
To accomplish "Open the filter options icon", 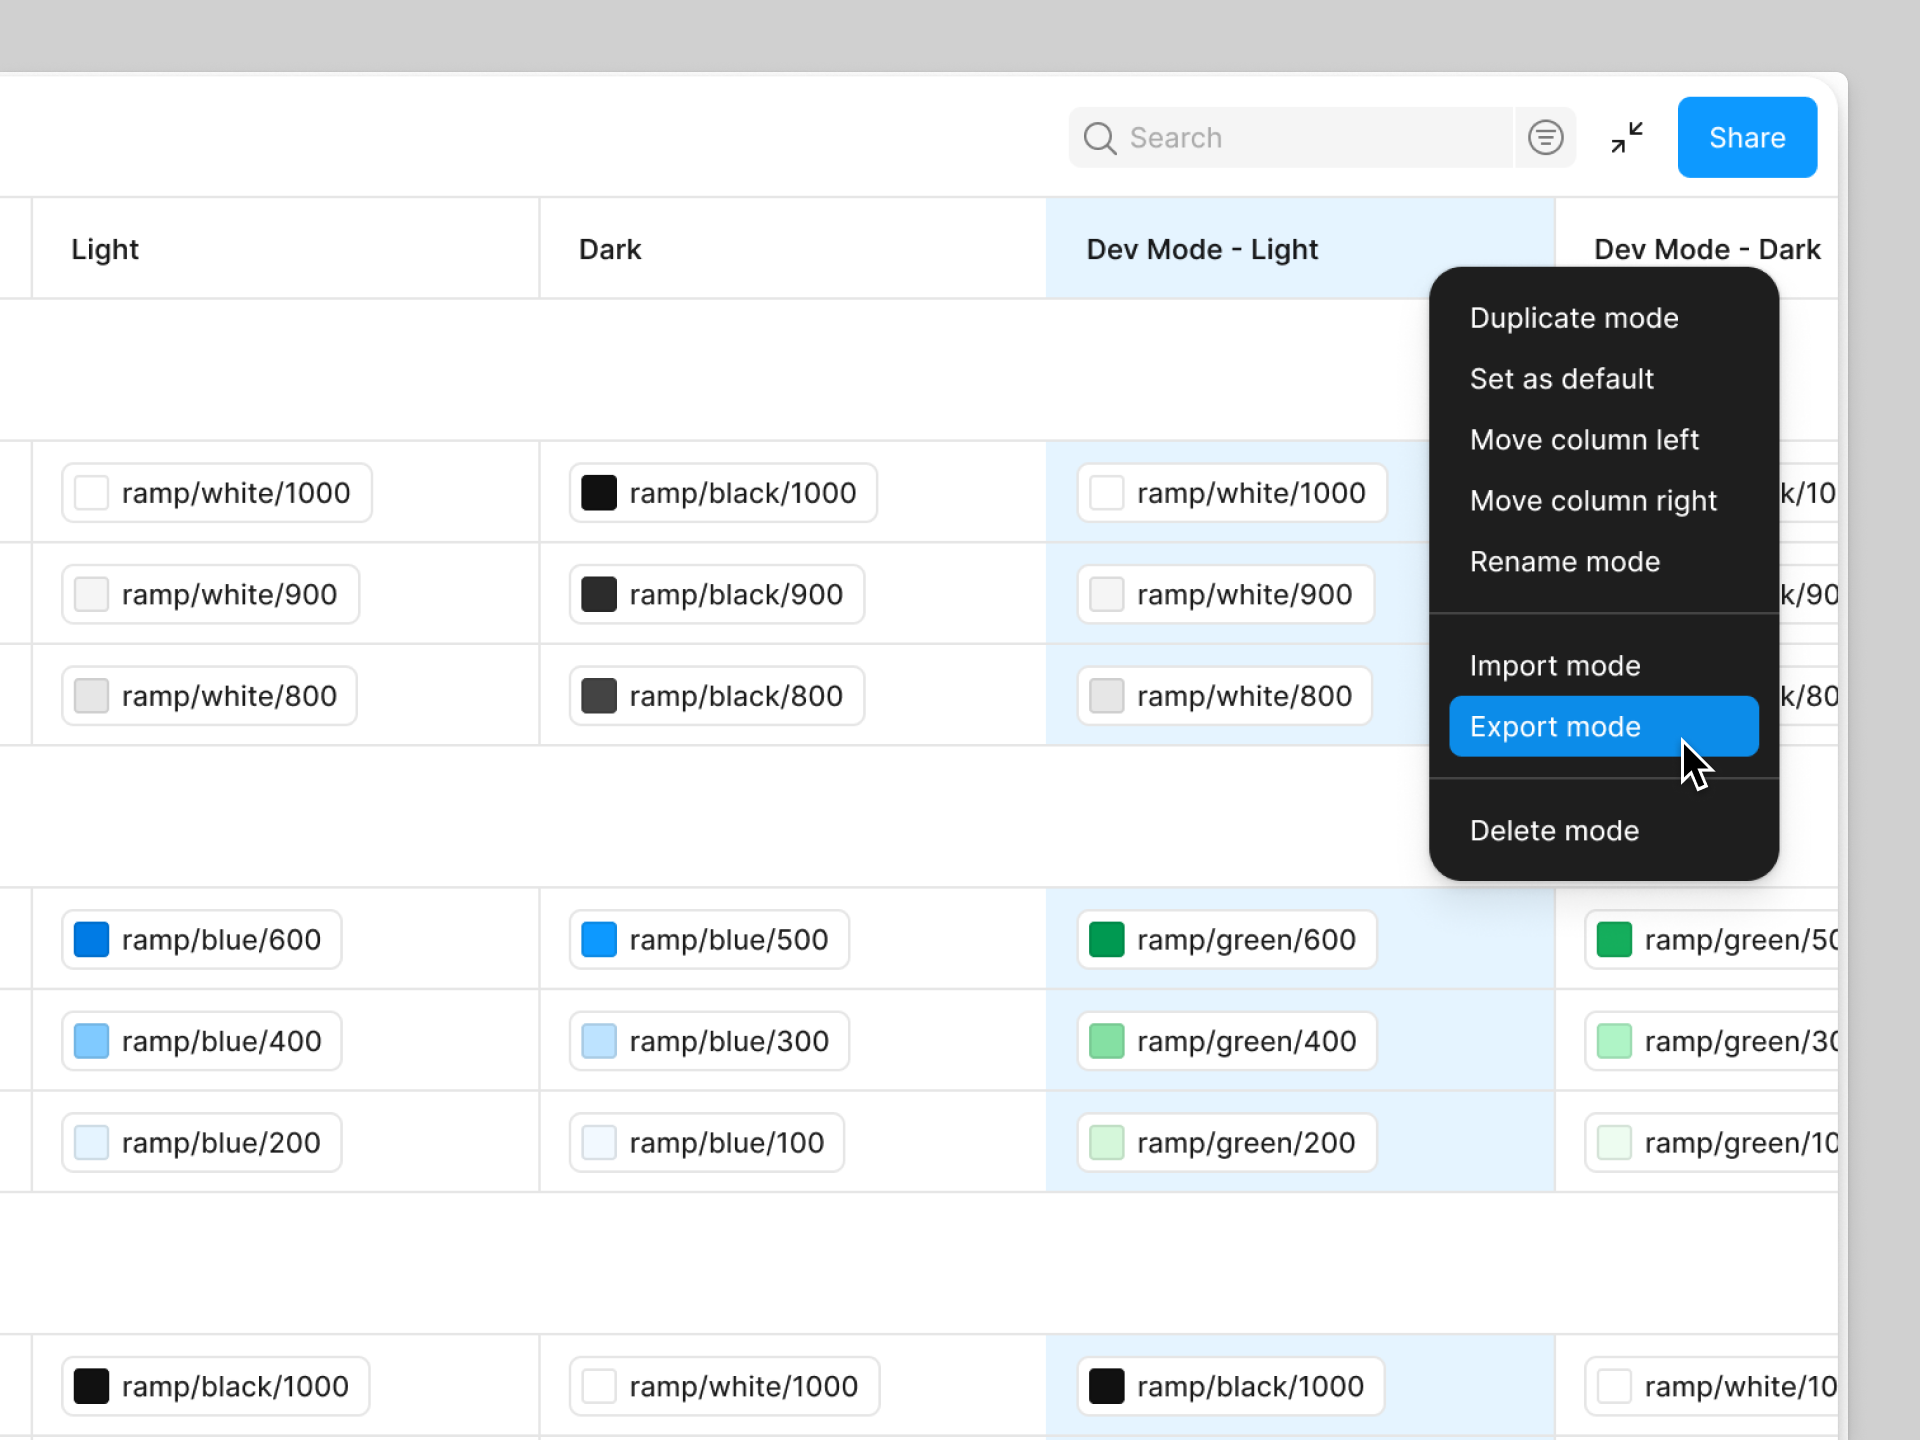I will point(1545,138).
